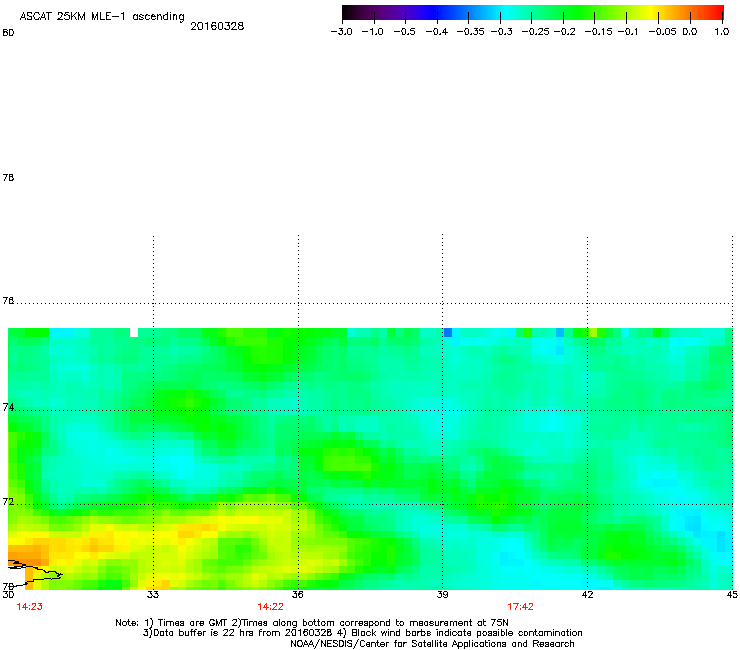
Task: Click the orange data patch above the coastline
Action: point(27,555)
